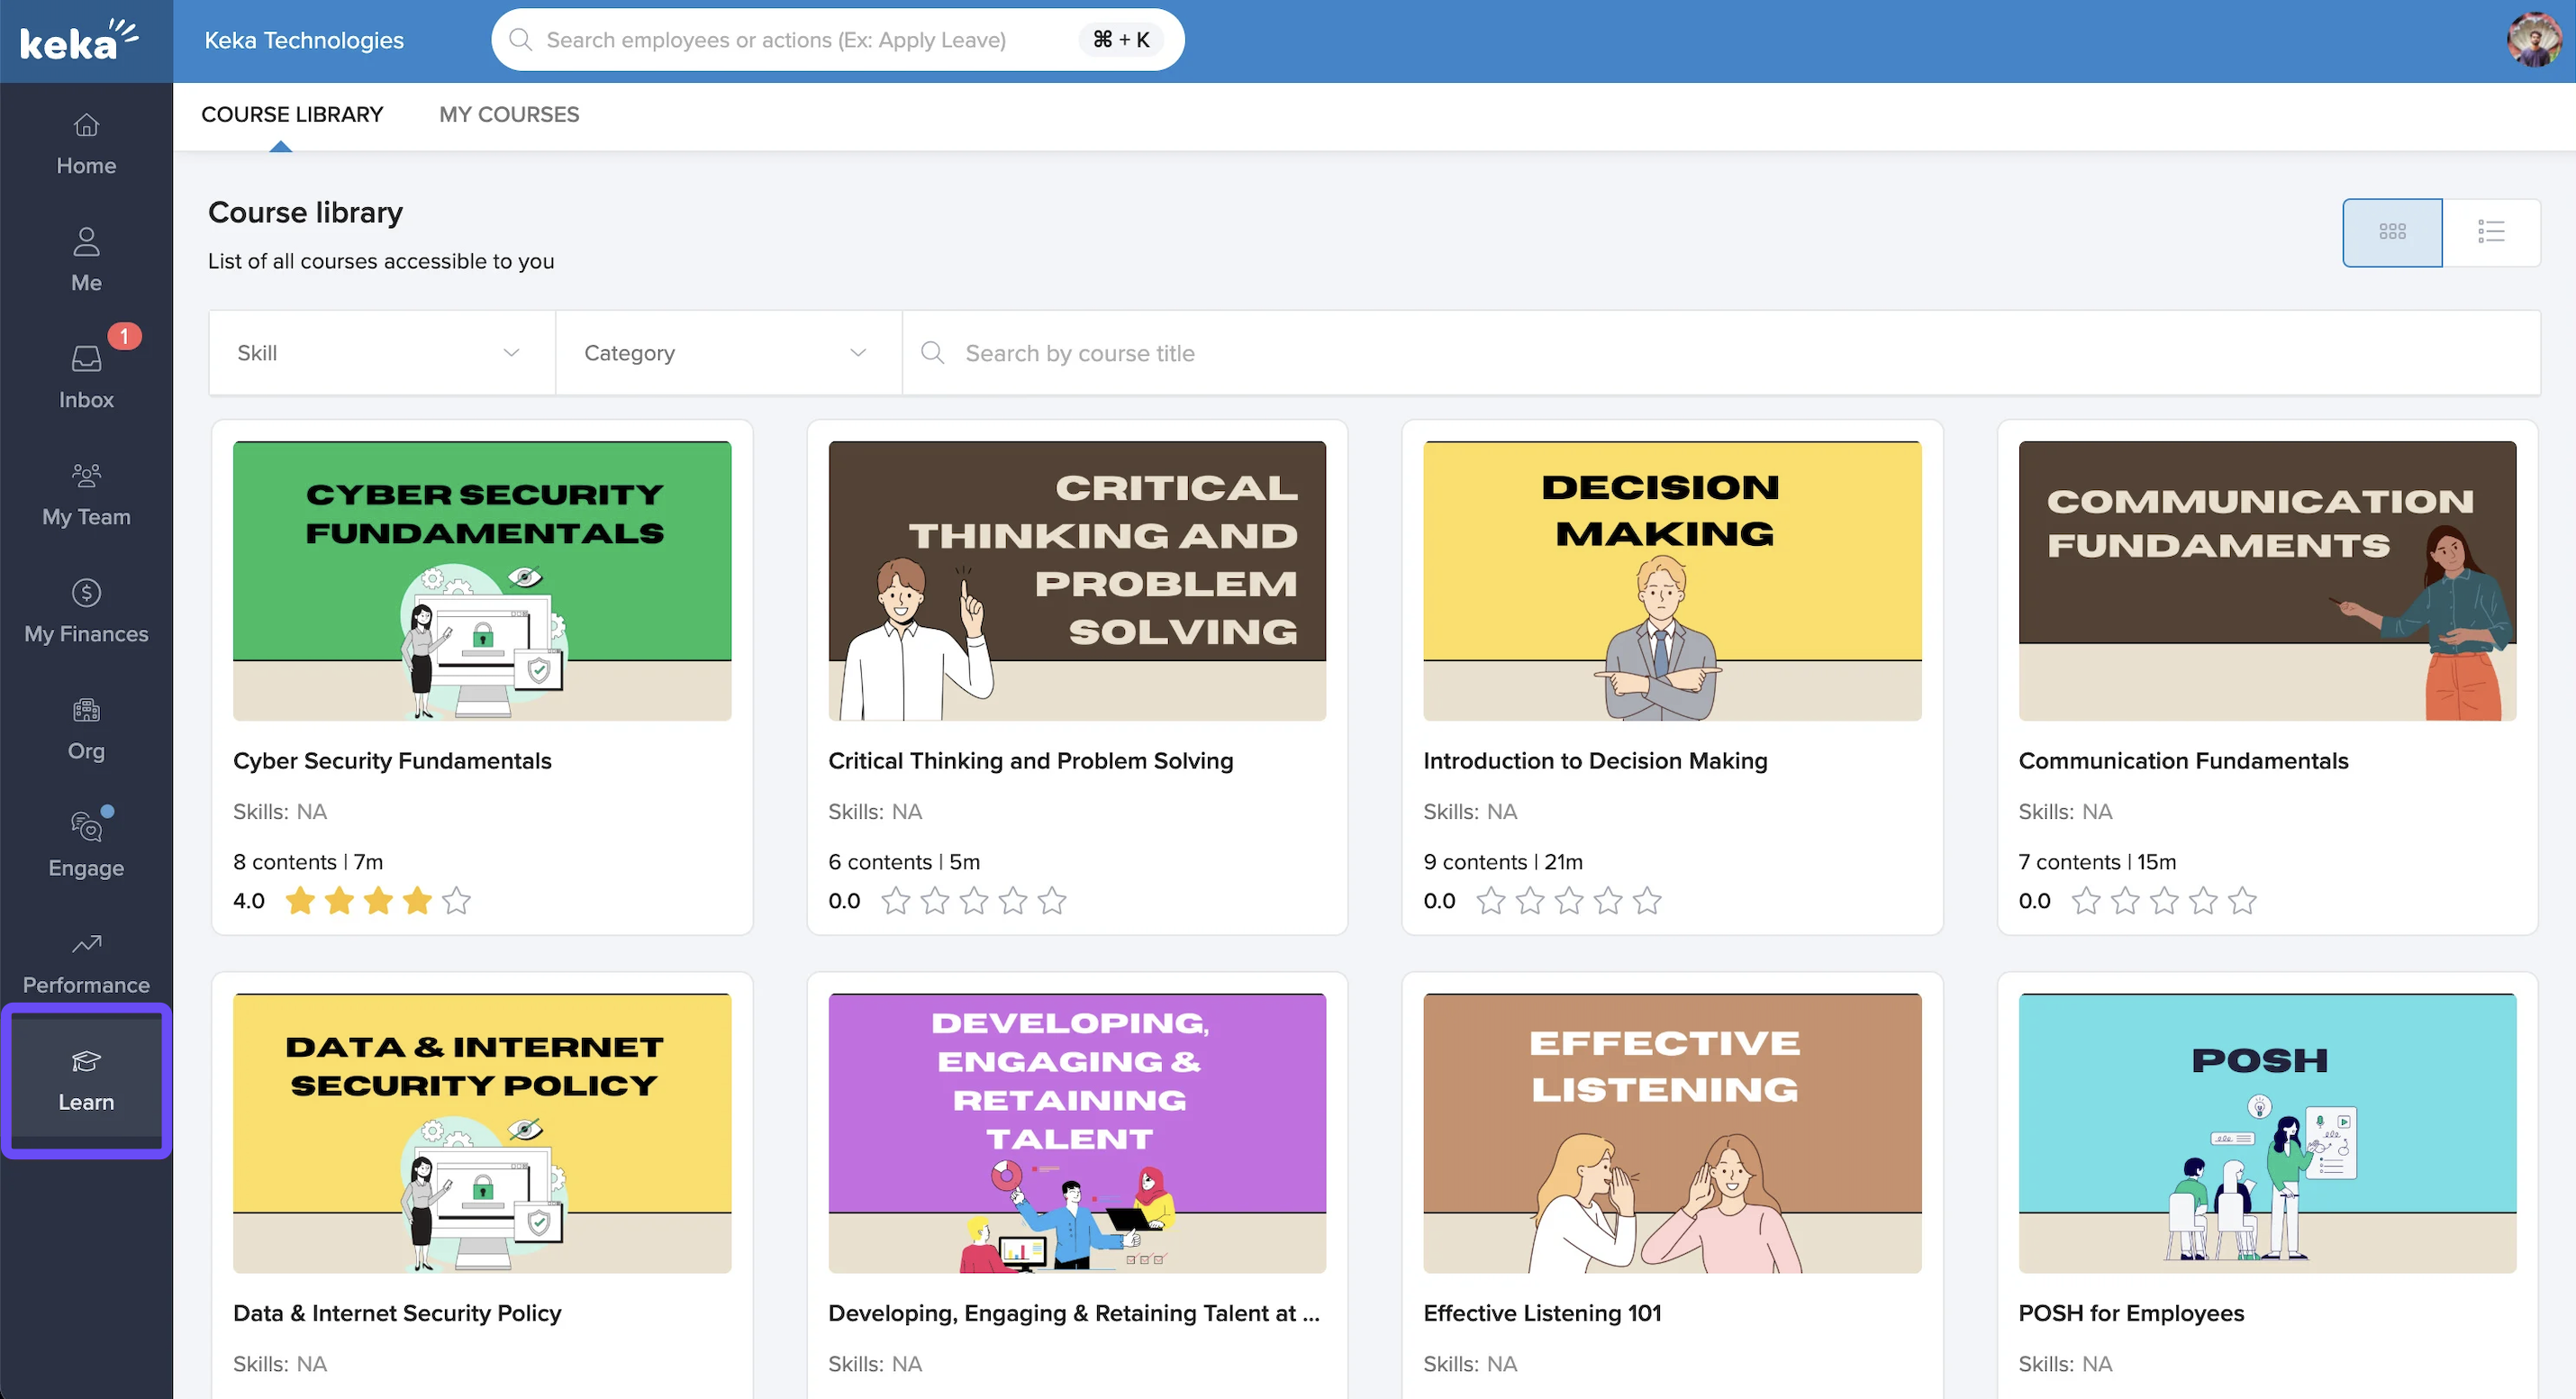The width and height of the screenshot is (2576, 1399).
Task: Rate Communication Fundamentals with the fifth star
Action: click(2243, 901)
